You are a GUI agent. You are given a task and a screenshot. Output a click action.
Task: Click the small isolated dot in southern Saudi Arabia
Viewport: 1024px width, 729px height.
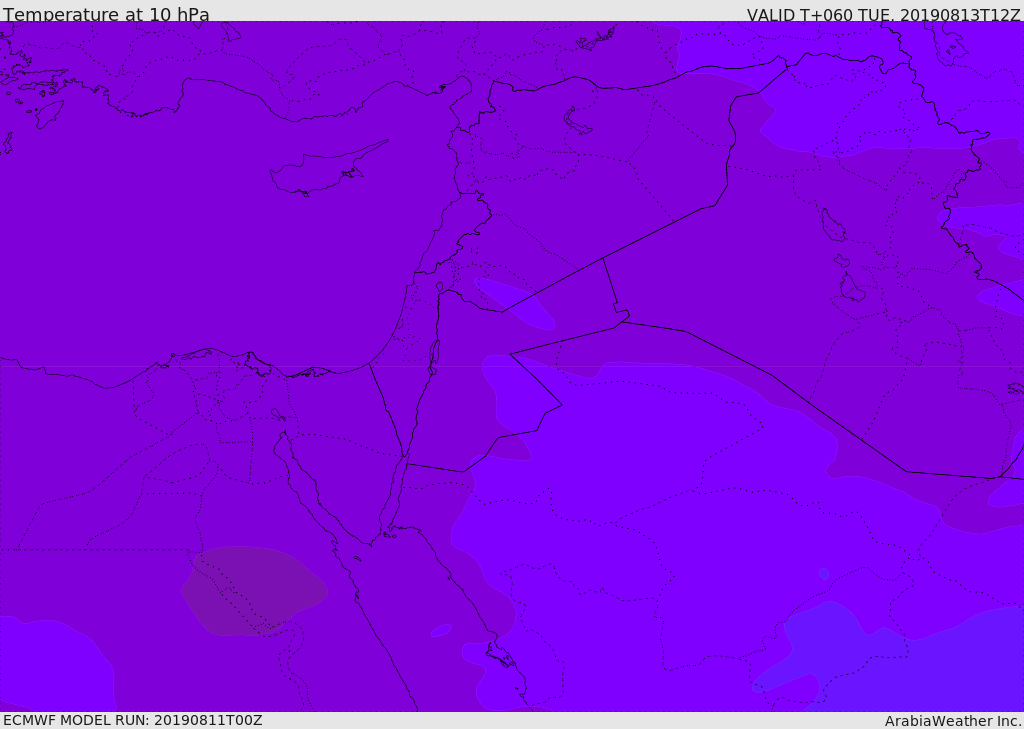click(x=823, y=574)
